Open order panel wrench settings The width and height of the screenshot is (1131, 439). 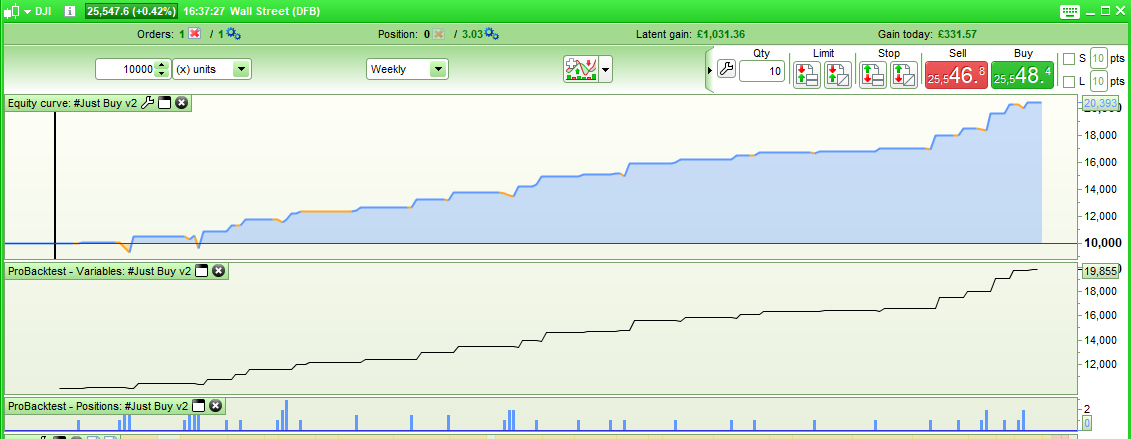(x=726, y=70)
